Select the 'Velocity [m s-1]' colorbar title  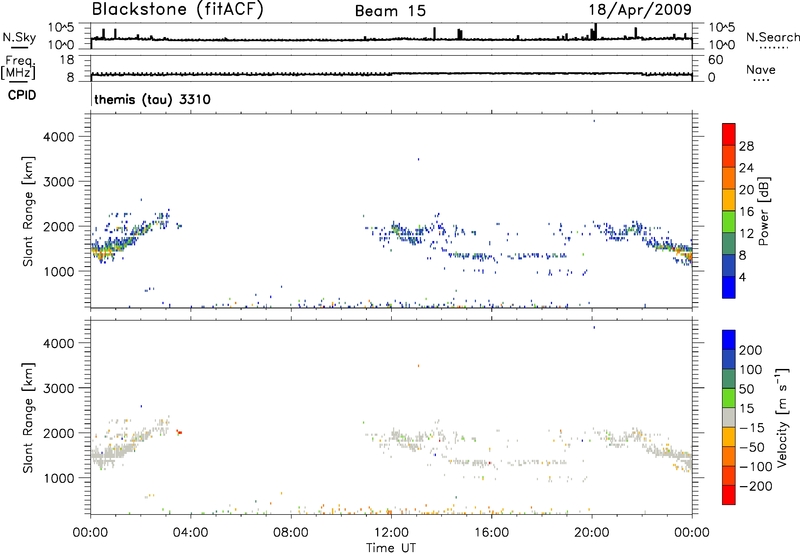point(781,417)
